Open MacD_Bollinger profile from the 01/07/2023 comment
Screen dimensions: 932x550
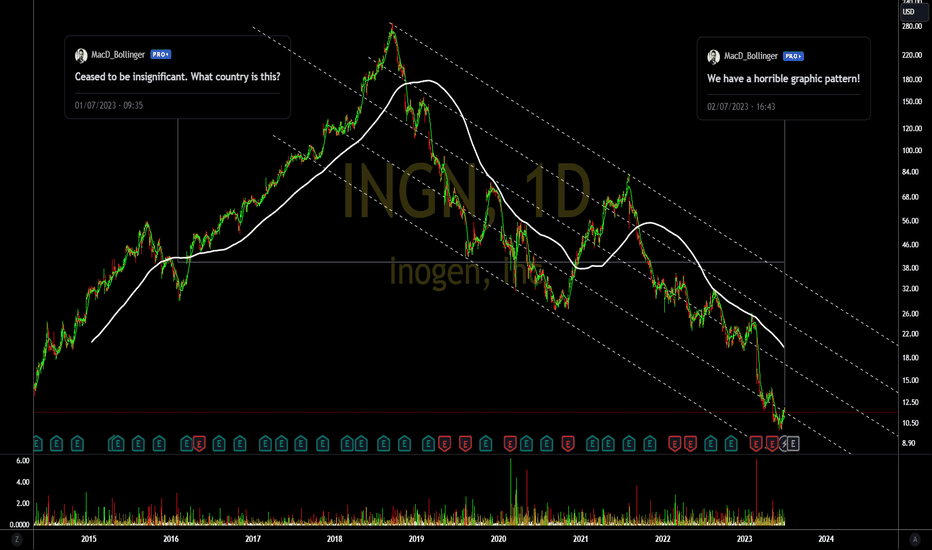click(x=118, y=55)
